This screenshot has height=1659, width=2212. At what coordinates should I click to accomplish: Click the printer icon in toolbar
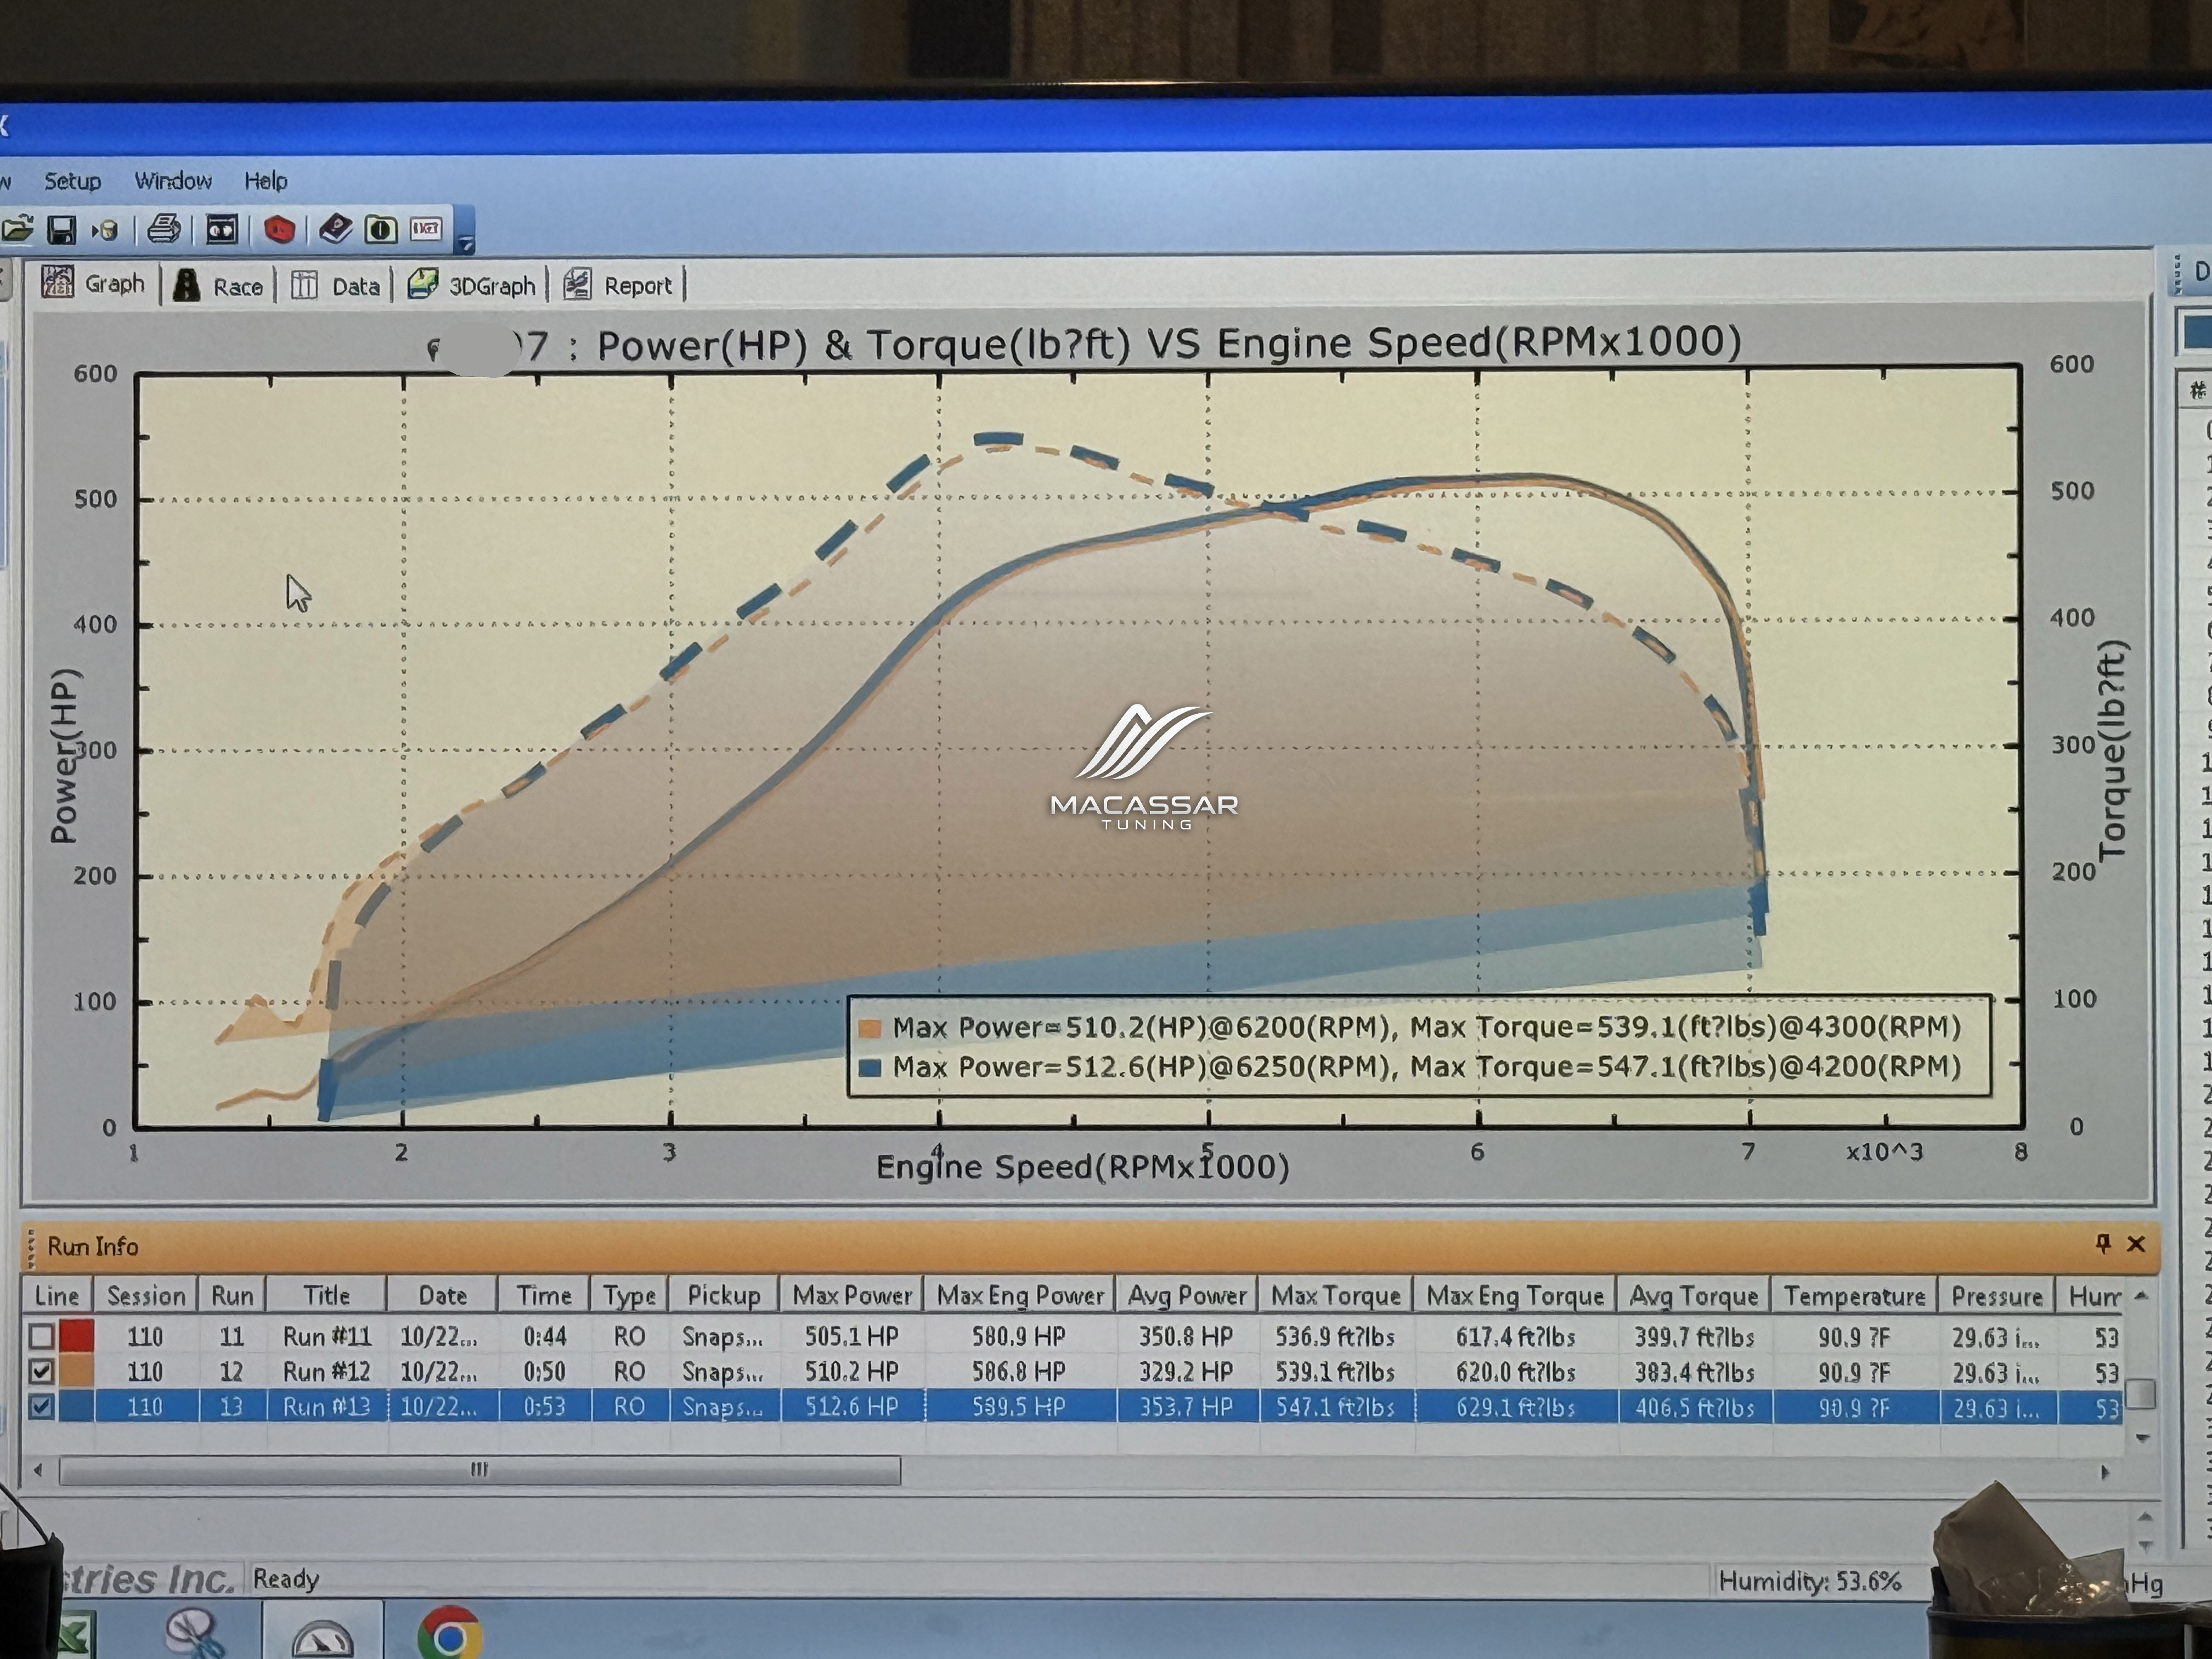pyautogui.click(x=164, y=230)
